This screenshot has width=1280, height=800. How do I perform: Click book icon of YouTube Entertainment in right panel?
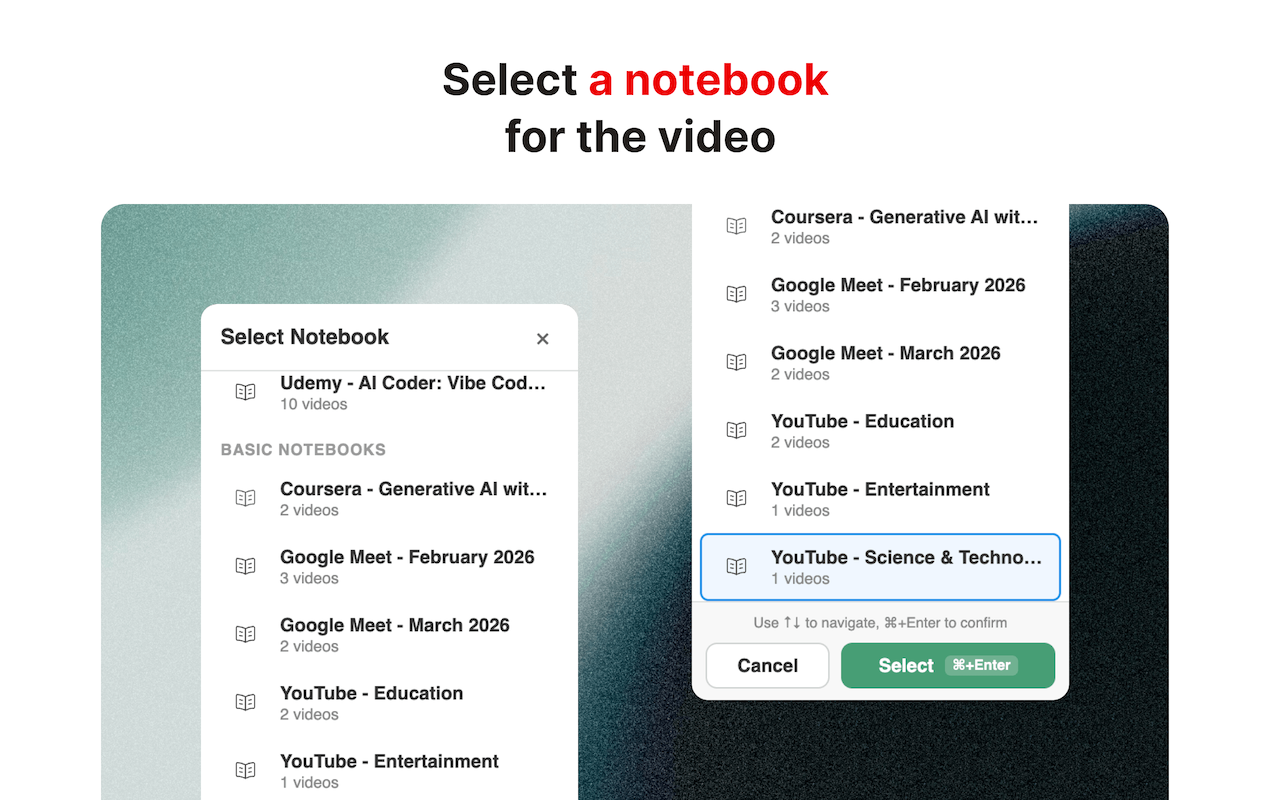[736, 498]
